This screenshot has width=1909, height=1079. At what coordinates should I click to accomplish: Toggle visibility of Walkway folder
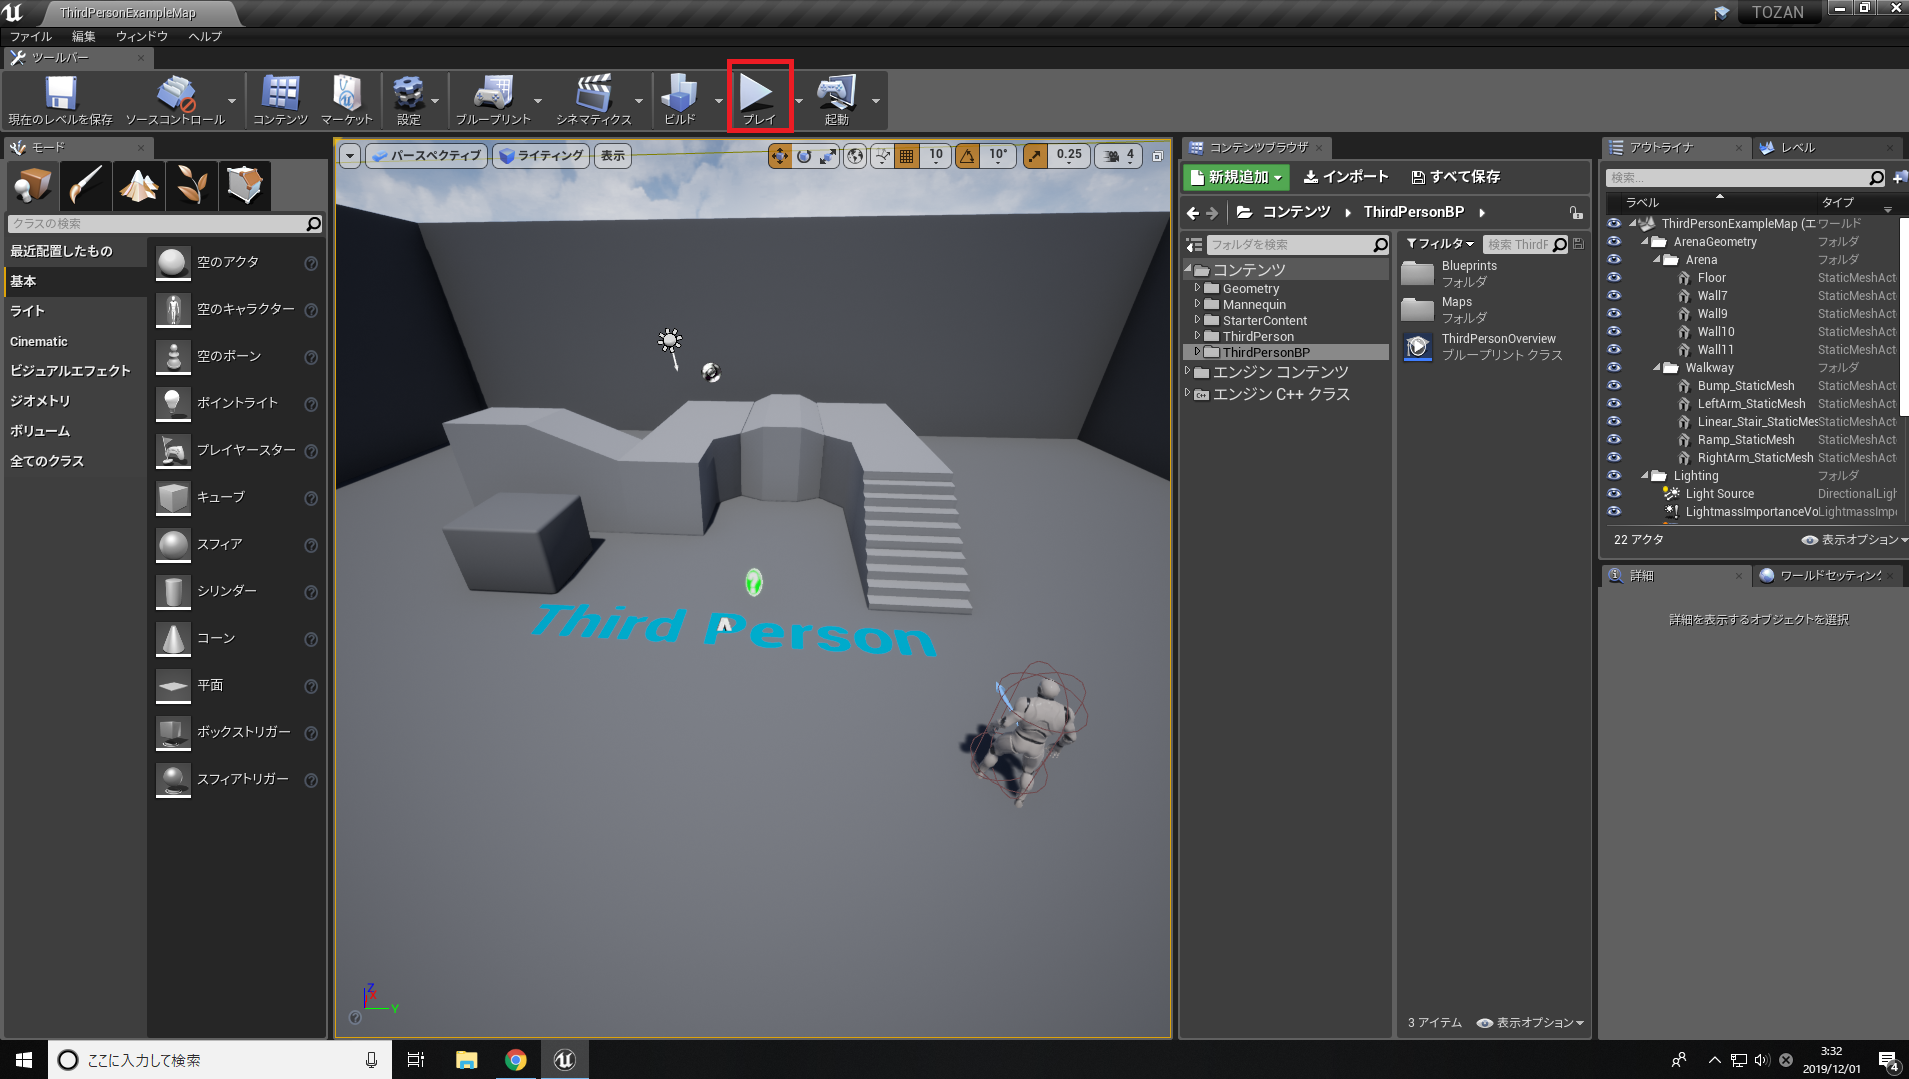tap(1614, 368)
